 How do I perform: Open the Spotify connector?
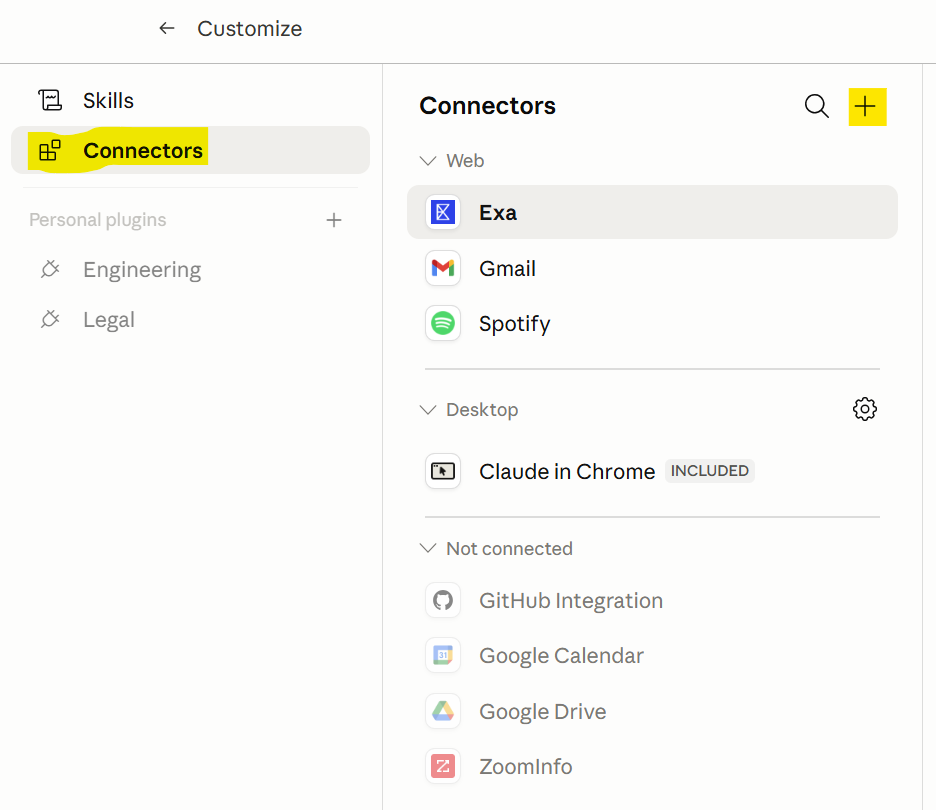pyautogui.click(x=652, y=324)
